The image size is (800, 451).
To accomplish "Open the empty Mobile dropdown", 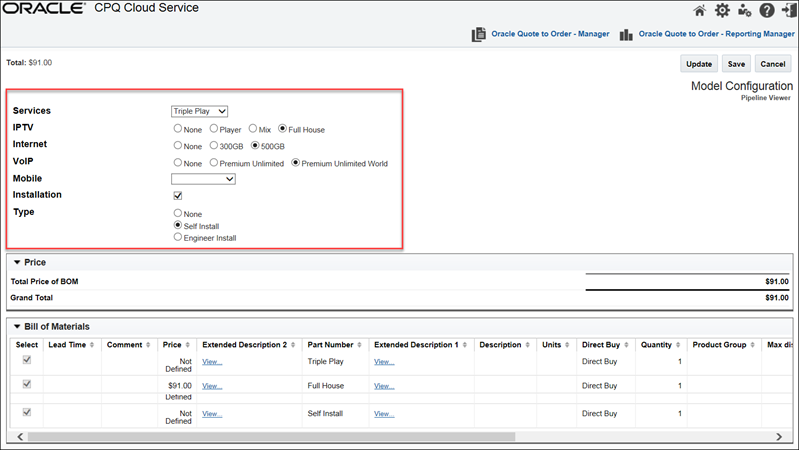I will [x=203, y=179].
